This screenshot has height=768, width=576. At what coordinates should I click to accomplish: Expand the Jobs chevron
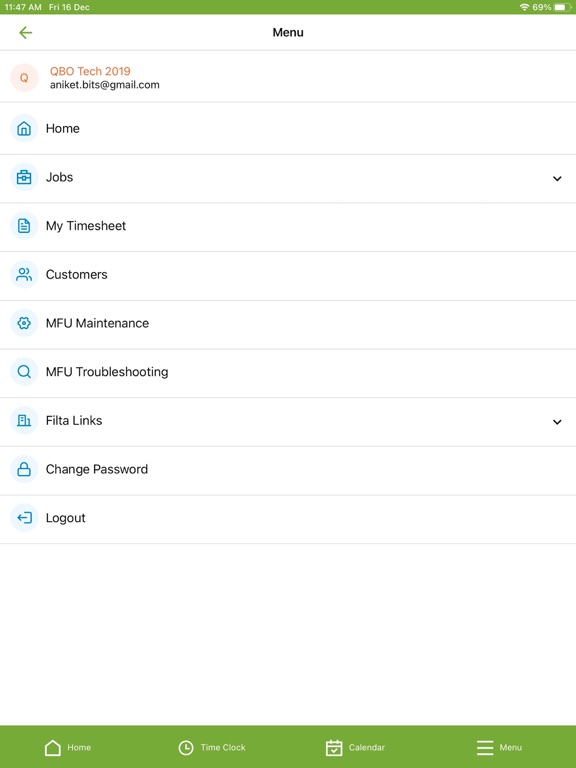tap(557, 178)
